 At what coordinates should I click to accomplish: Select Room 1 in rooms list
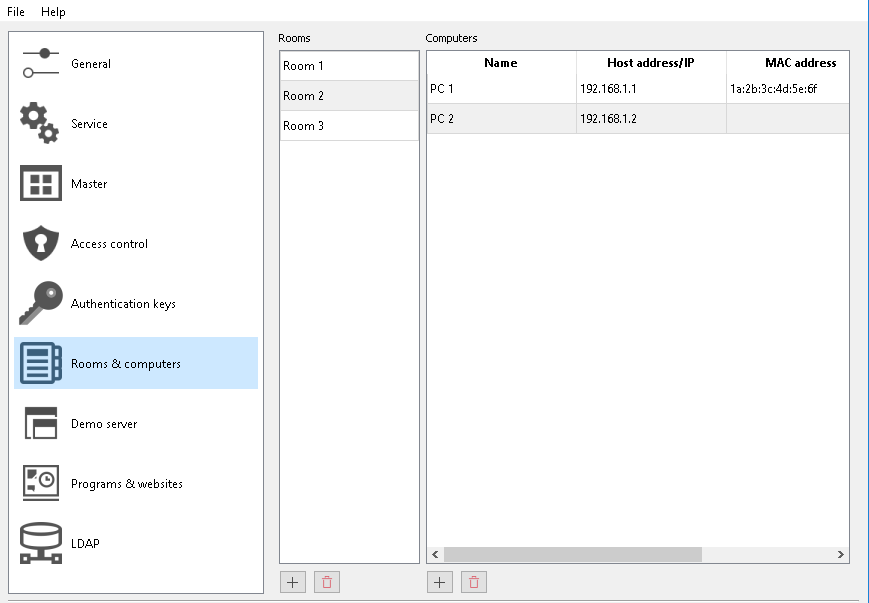pos(349,66)
